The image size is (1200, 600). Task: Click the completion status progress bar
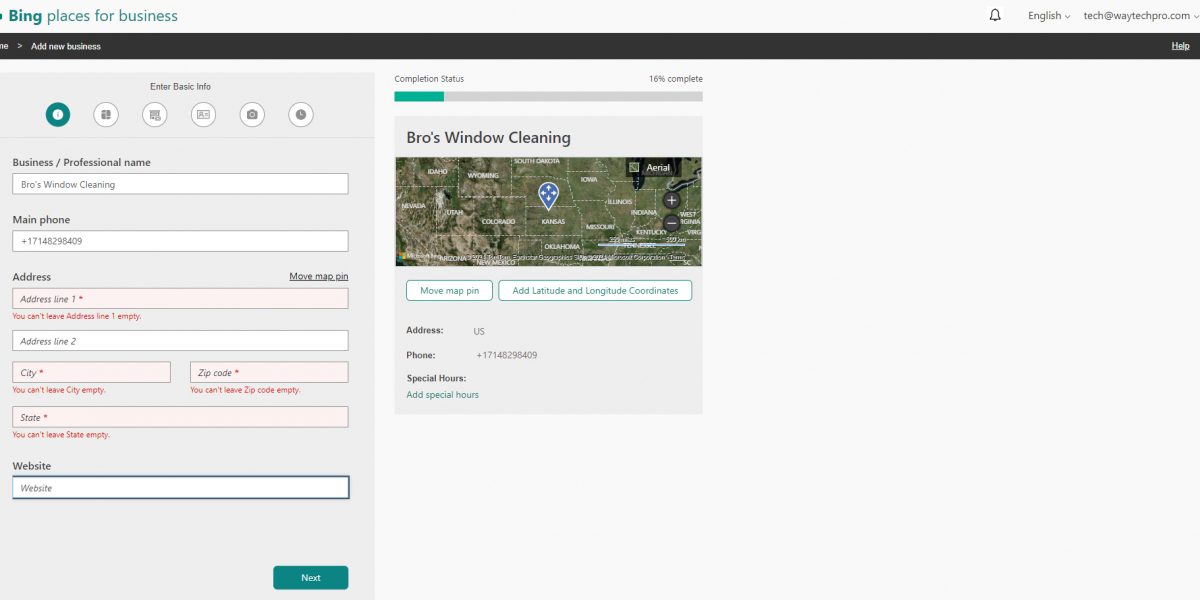(548, 97)
